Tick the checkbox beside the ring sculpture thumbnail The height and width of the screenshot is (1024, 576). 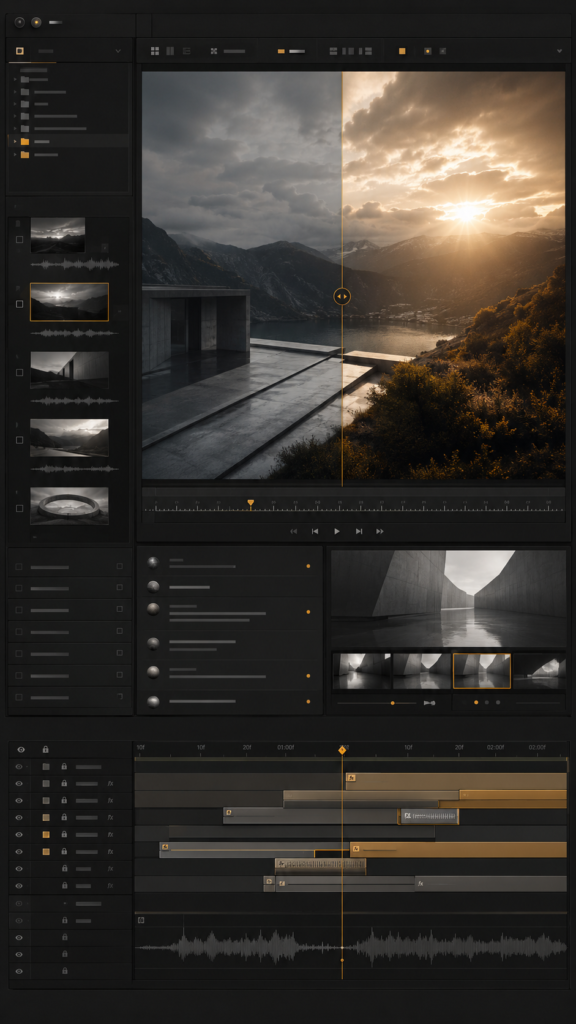[x=19, y=508]
